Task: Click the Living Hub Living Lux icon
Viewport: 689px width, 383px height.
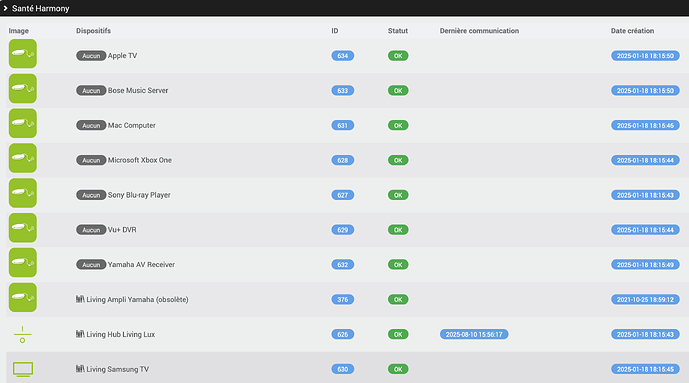Action: coord(22,335)
